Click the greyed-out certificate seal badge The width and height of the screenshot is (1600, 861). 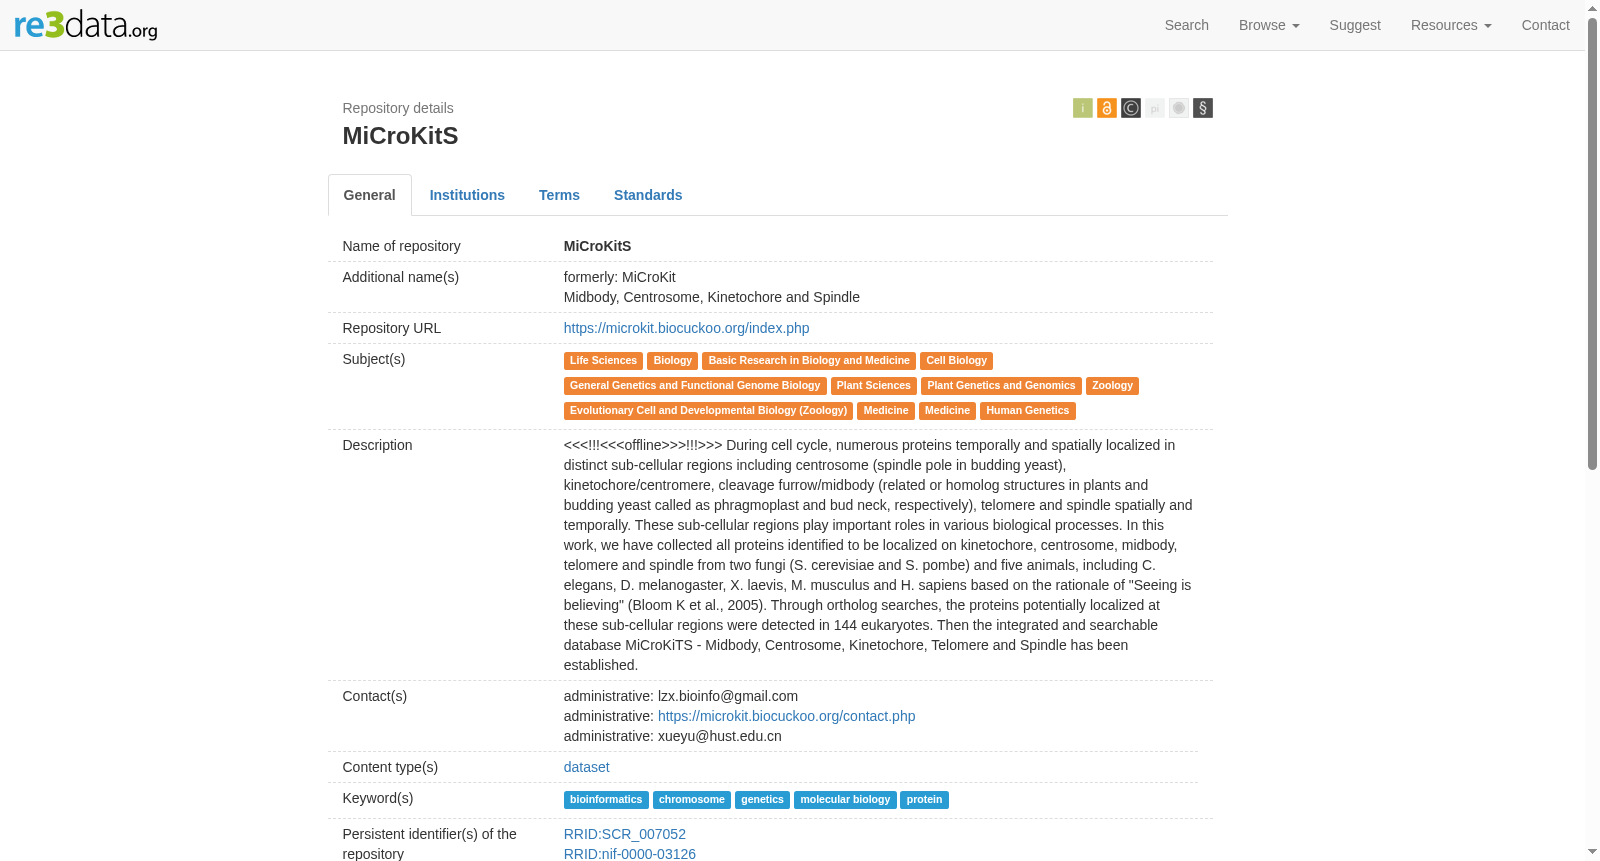[x=1179, y=108]
